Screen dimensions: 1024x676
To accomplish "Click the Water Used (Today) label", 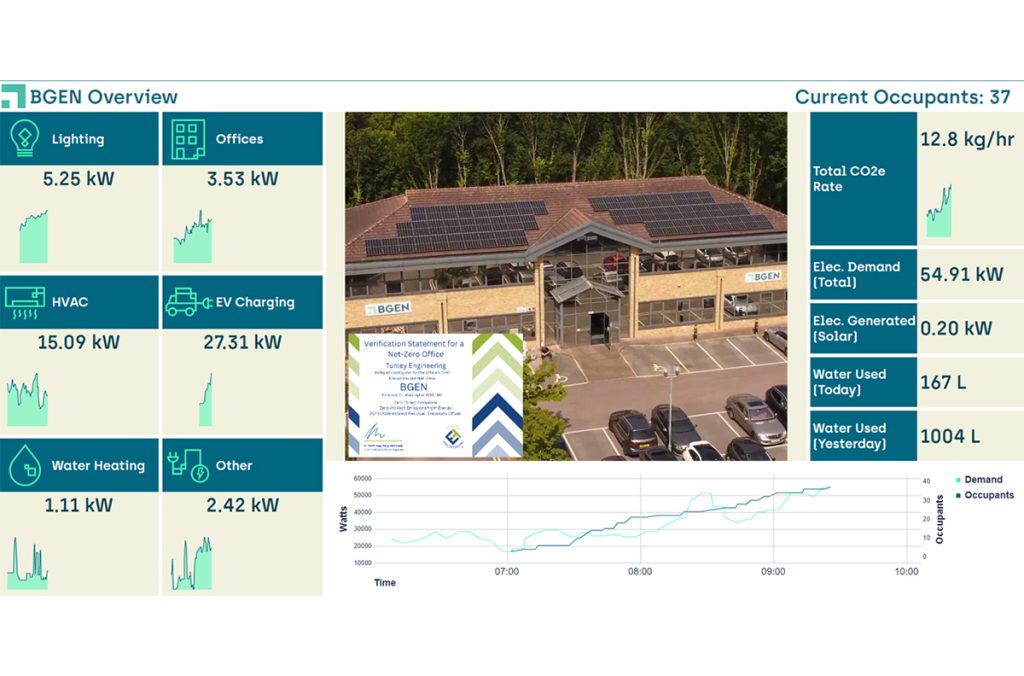I will 849,382.
